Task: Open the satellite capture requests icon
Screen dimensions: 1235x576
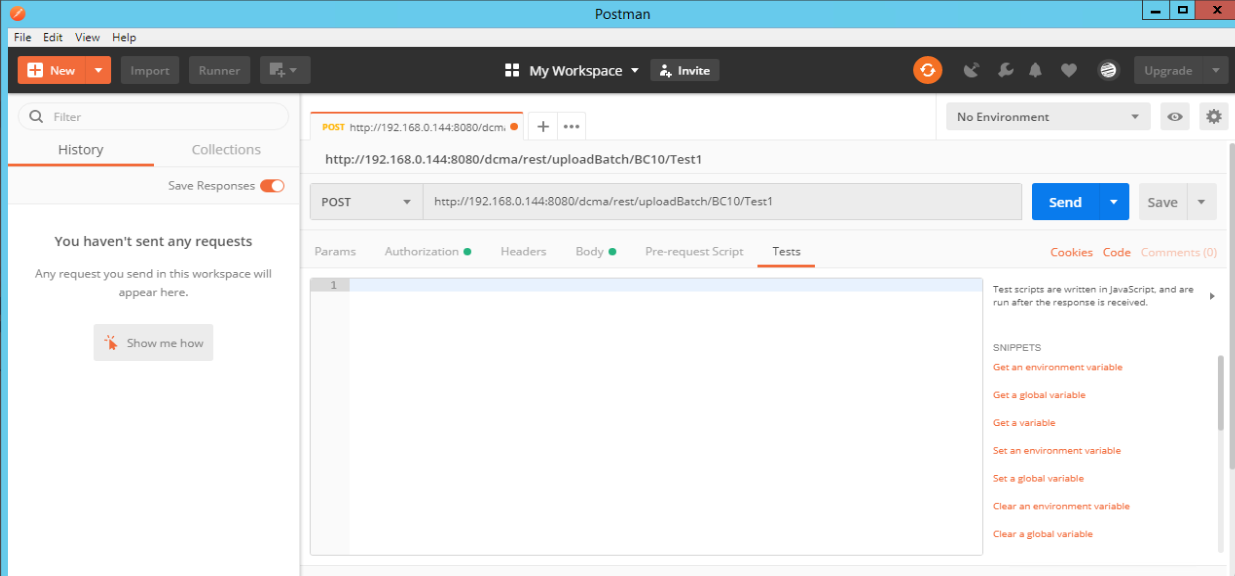Action: (x=971, y=70)
